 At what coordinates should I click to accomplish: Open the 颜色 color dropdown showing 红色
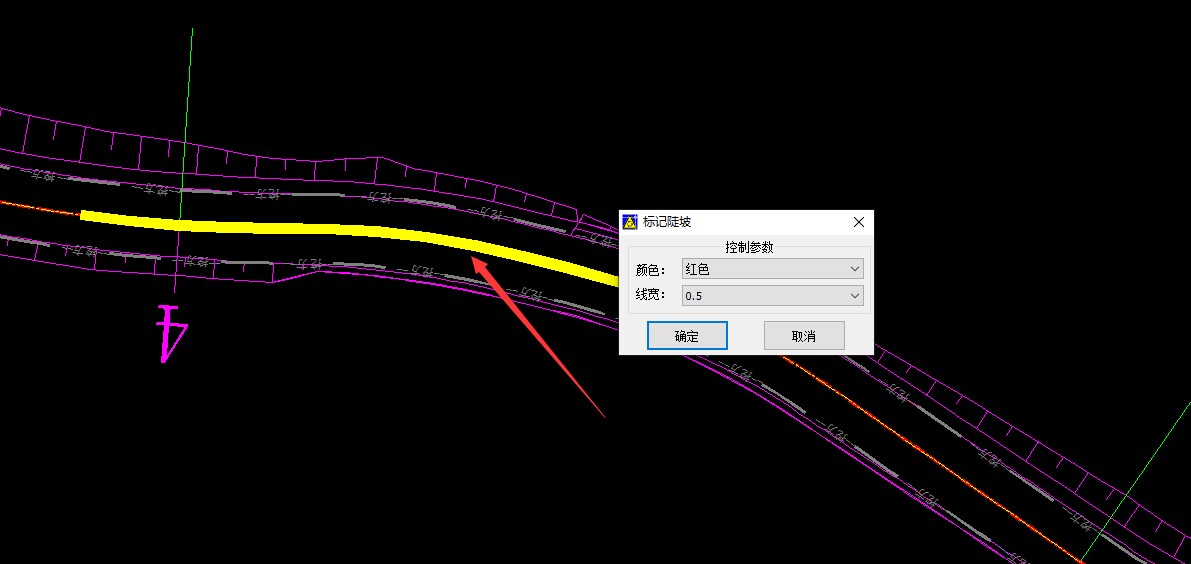point(771,269)
